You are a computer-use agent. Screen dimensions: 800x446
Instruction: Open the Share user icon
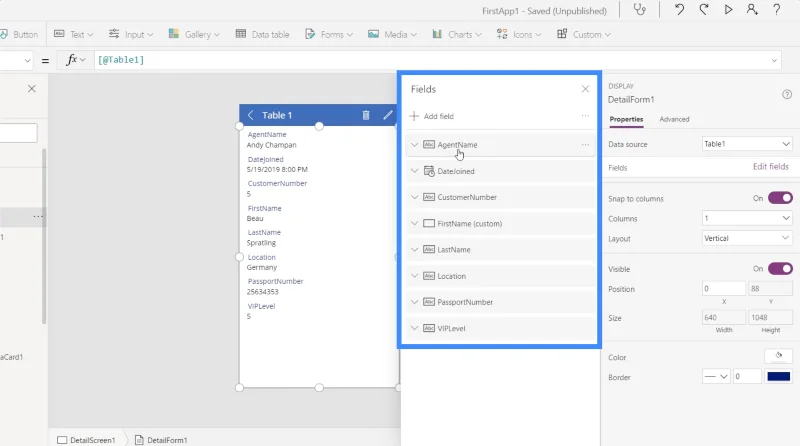tap(752, 10)
